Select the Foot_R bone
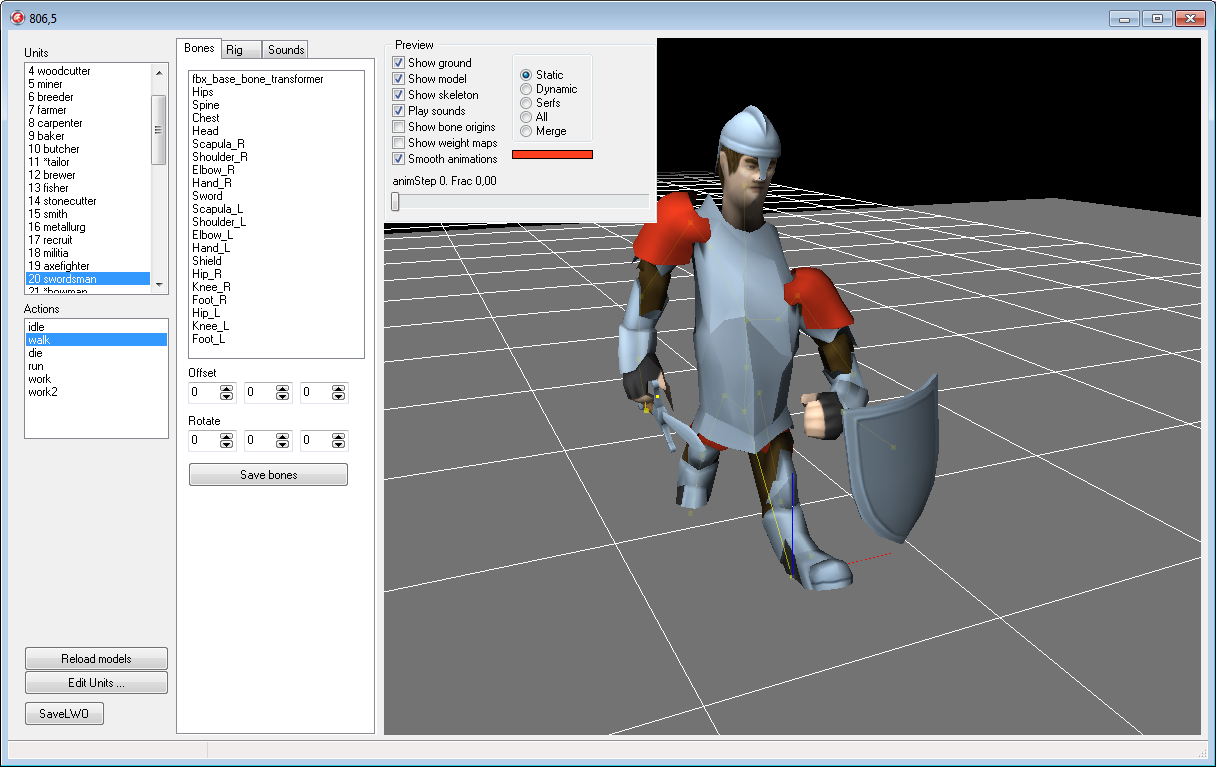The width and height of the screenshot is (1216, 767). tap(276, 300)
